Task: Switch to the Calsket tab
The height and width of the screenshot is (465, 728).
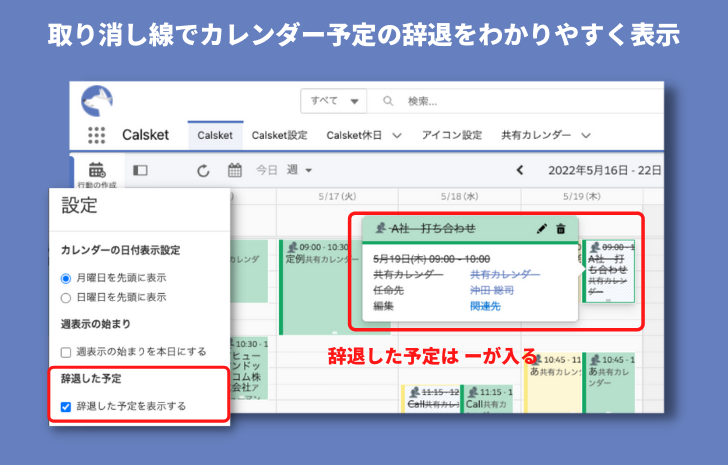Action: point(215,136)
